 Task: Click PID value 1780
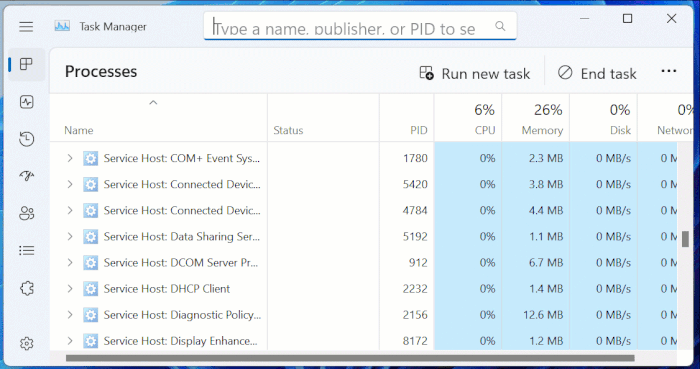click(415, 158)
